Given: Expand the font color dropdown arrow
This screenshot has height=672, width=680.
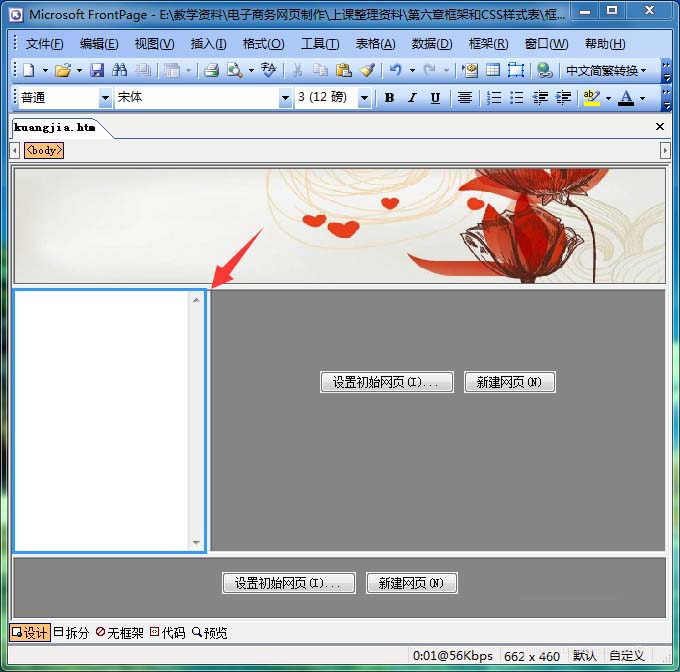Looking at the screenshot, I should (x=642, y=98).
